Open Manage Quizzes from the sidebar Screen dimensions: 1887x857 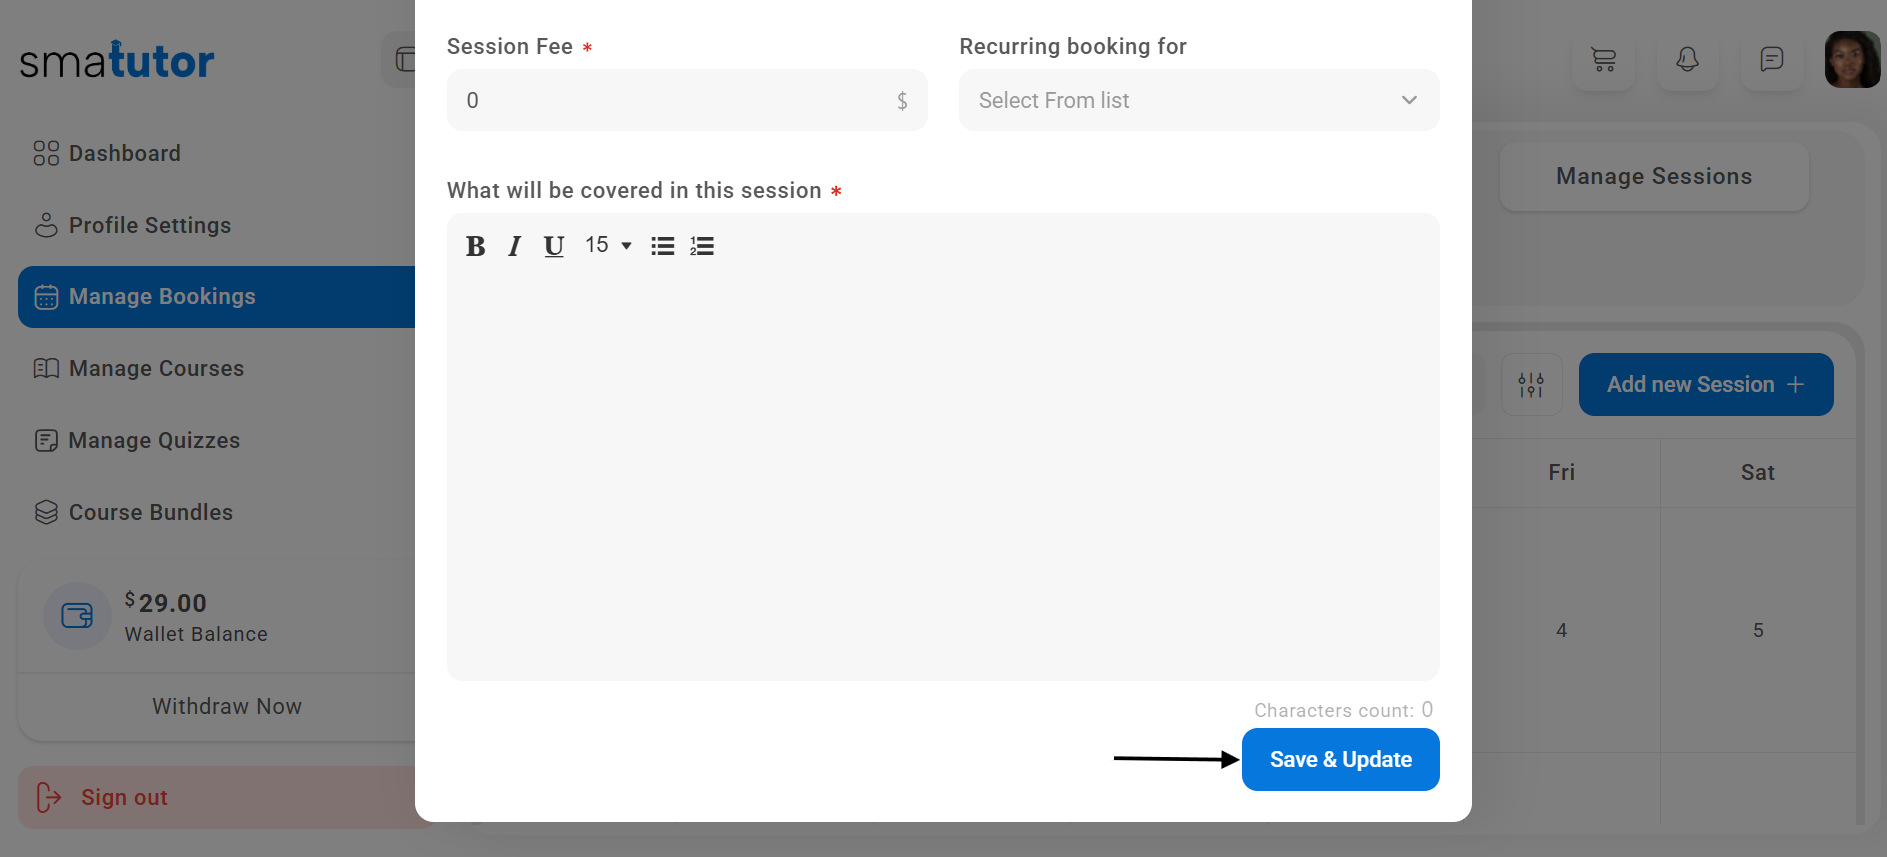154,440
